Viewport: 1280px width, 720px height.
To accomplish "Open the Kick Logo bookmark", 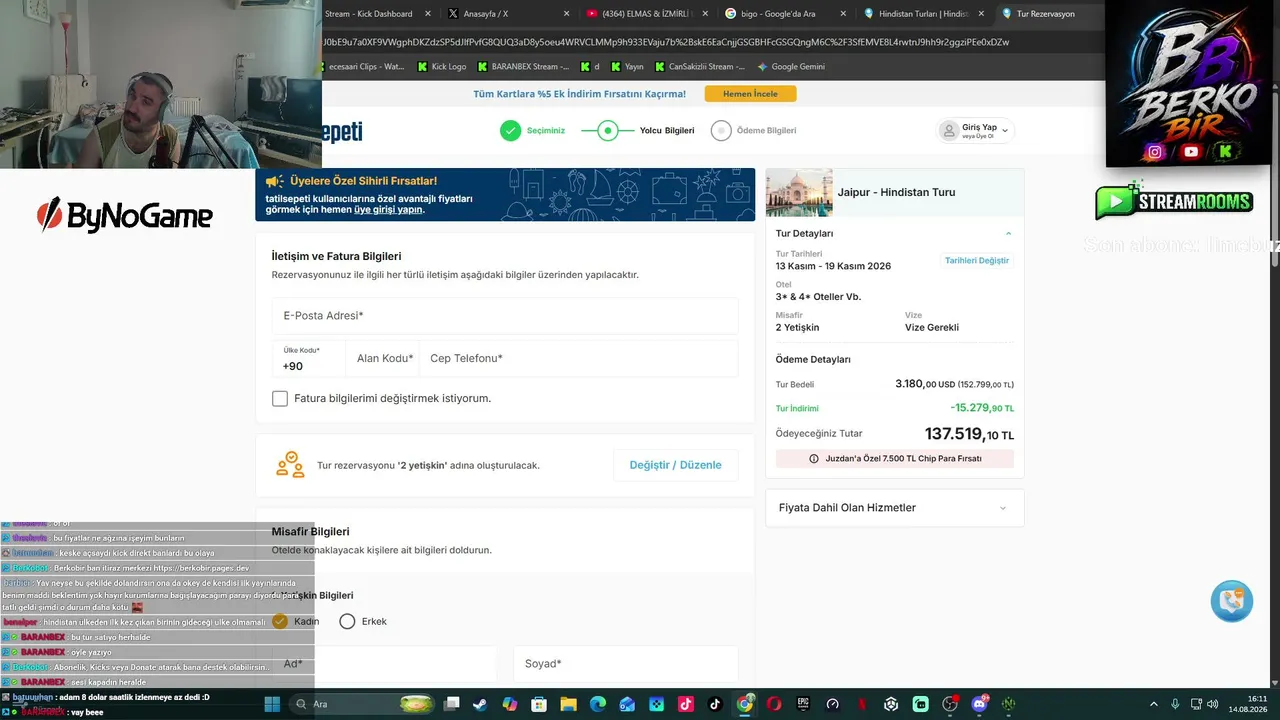I will (x=442, y=67).
